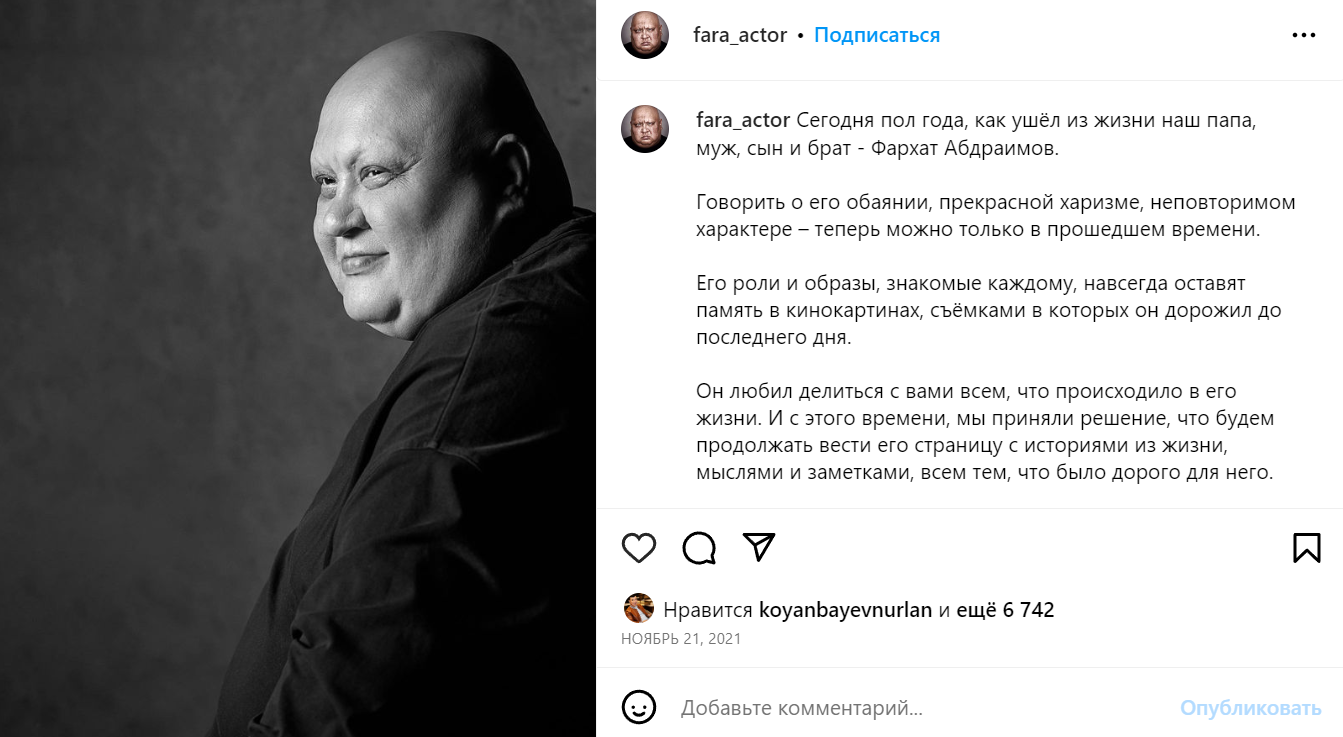Open the fara_actor username in the header
Image resolution: width=1343 pixels, height=737 pixels.
[x=740, y=35]
